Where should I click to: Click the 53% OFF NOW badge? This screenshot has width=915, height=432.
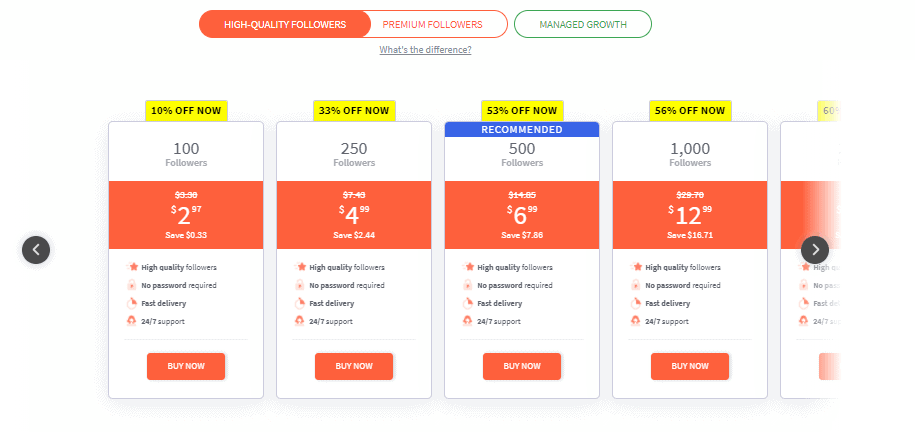point(522,110)
